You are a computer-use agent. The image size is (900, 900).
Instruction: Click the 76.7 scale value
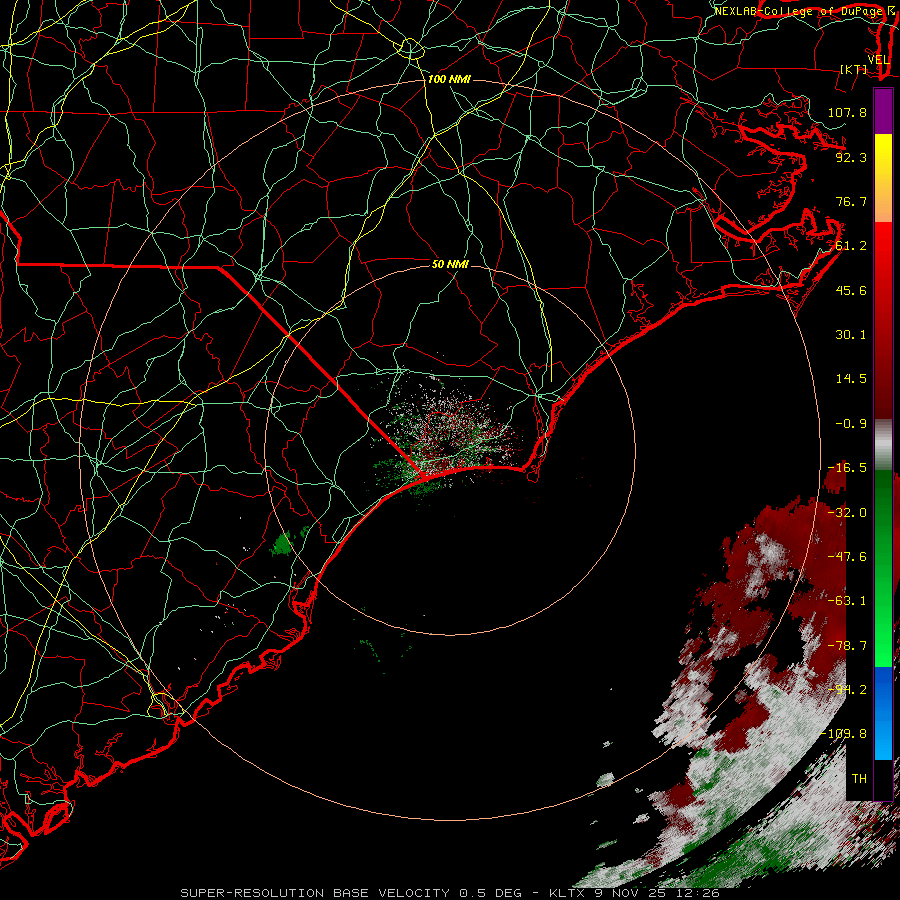point(851,201)
